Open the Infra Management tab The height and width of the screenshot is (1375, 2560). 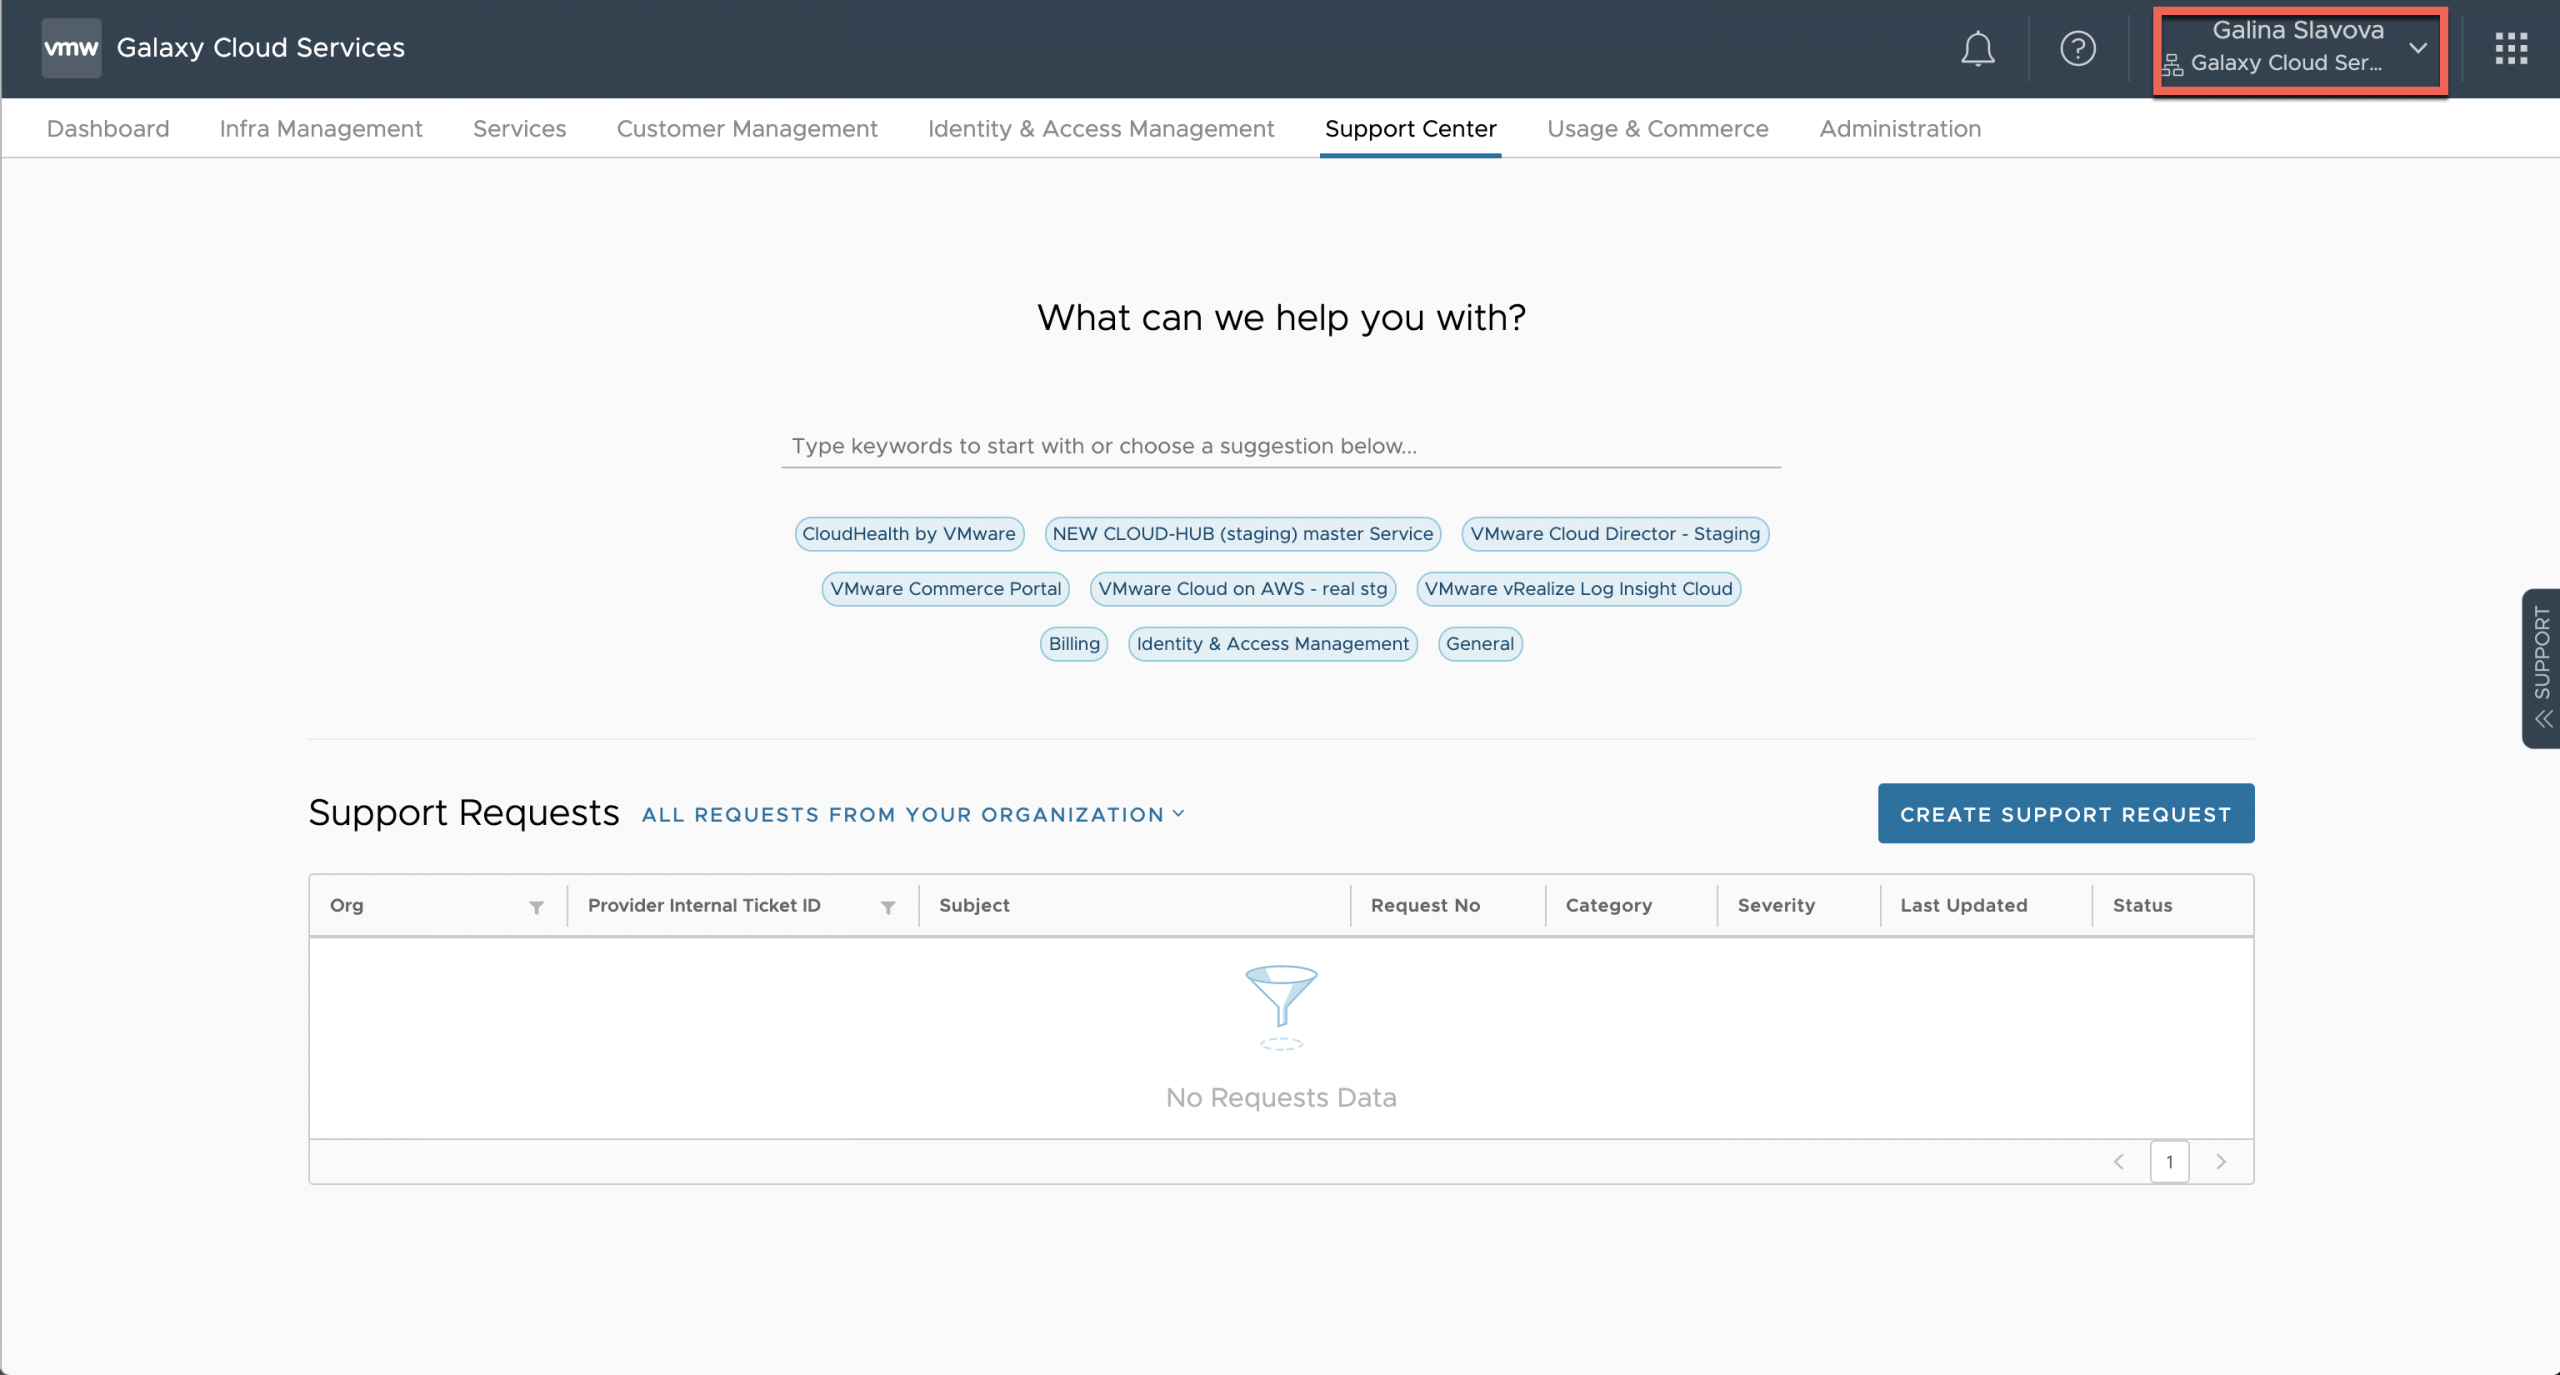320,129
